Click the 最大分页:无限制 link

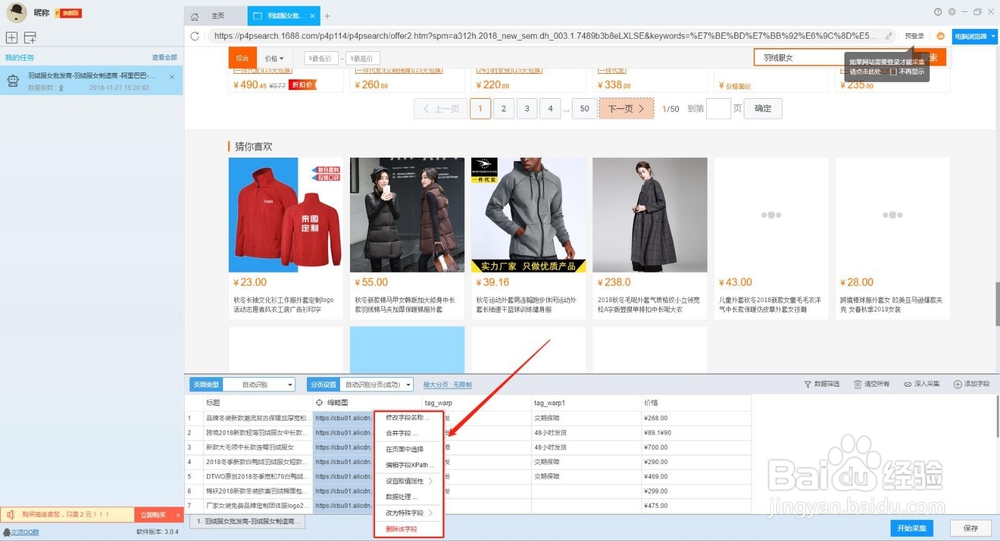click(x=448, y=385)
